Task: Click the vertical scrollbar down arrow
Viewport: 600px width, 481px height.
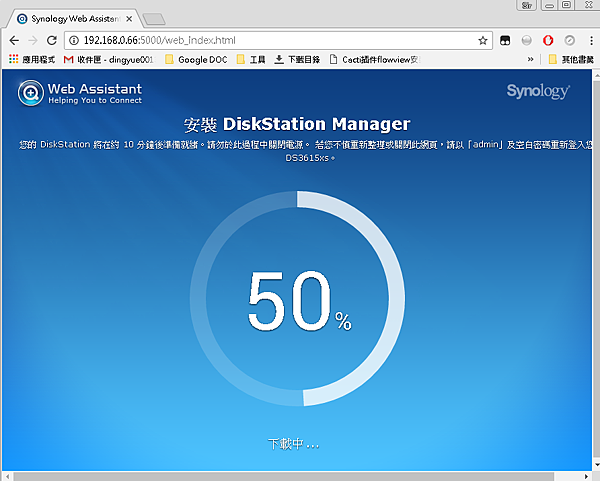Action: 596,464
